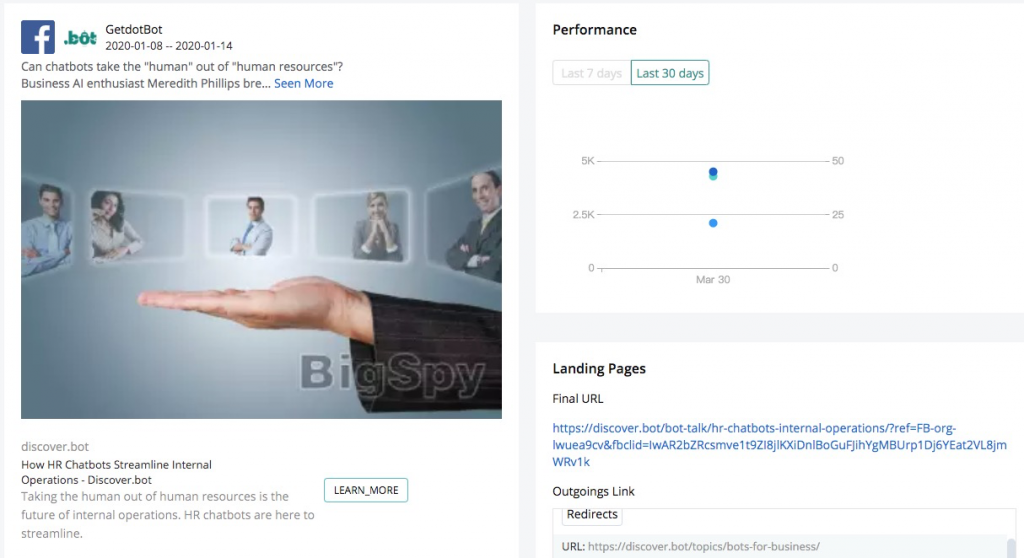The image size is (1024, 558).
Task: Select the Redirects tab
Action: (592, 514)
